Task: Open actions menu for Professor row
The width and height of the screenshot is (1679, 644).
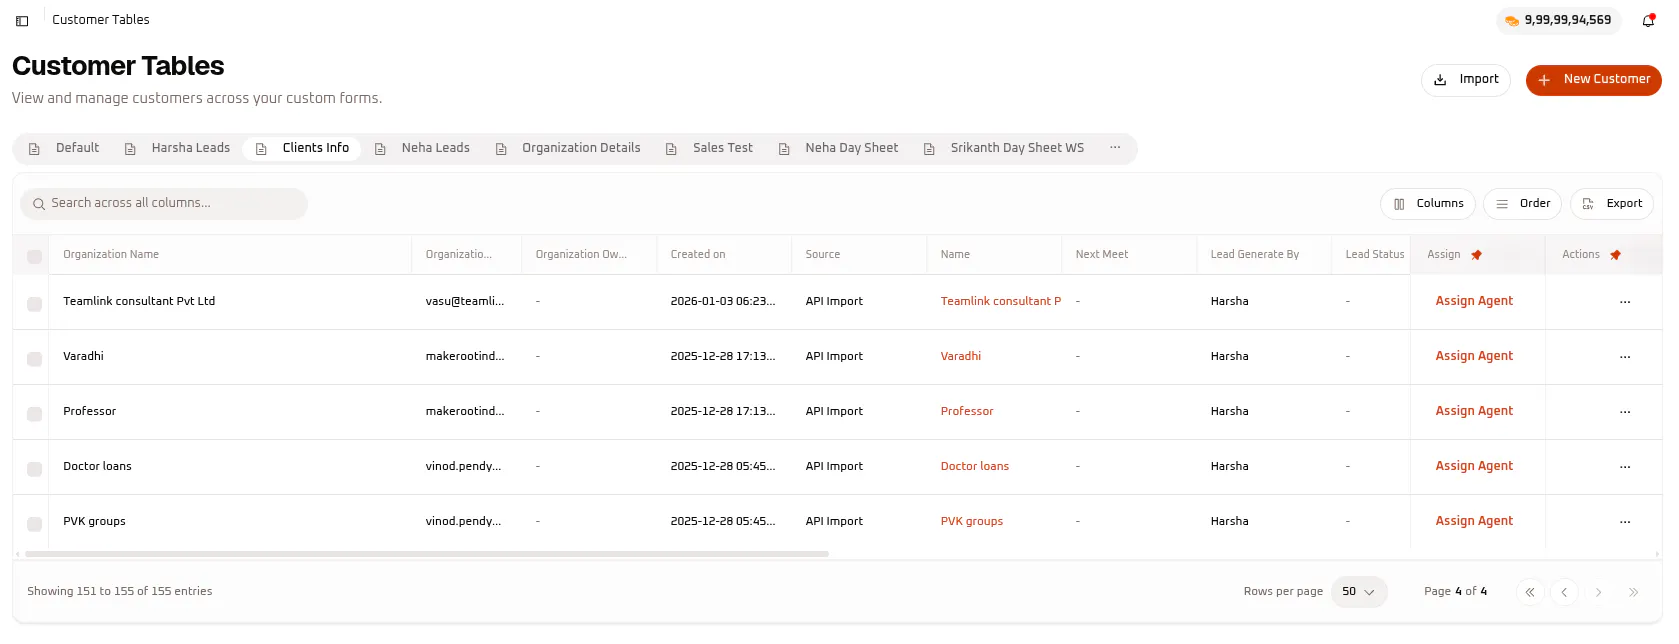Action: click(x=1625, y=412)
